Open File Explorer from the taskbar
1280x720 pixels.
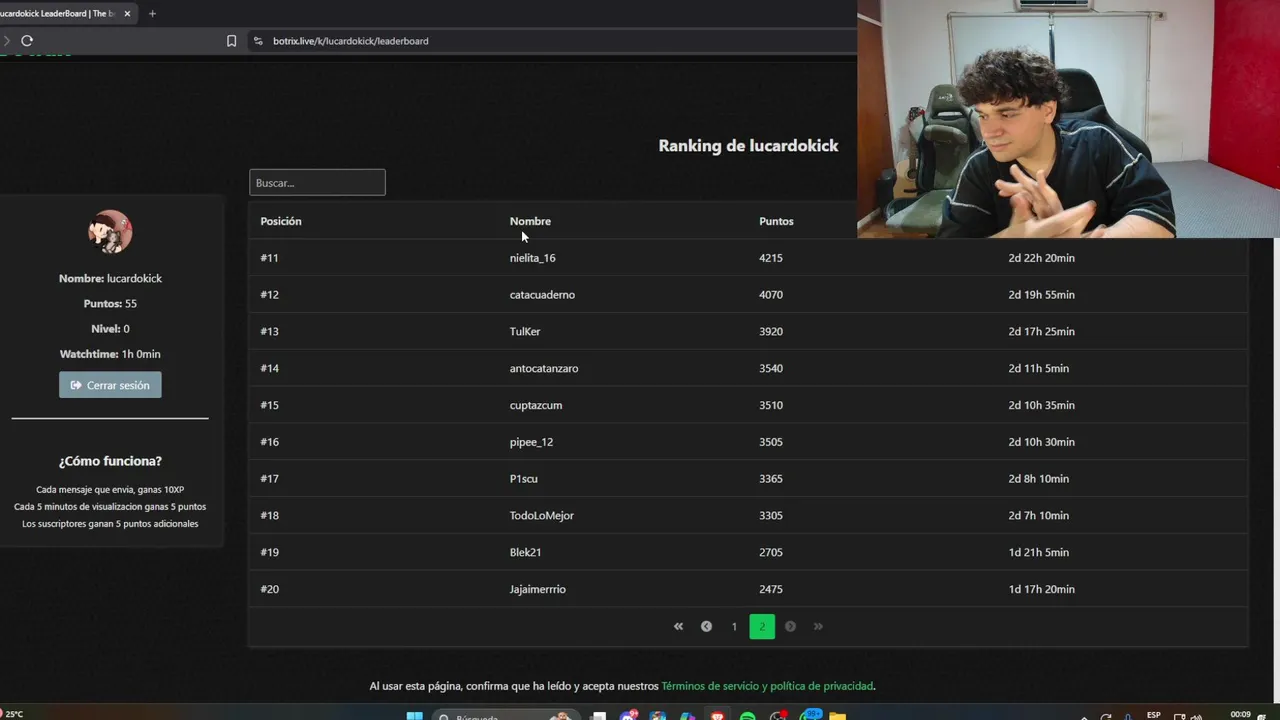tap(837, 716)
